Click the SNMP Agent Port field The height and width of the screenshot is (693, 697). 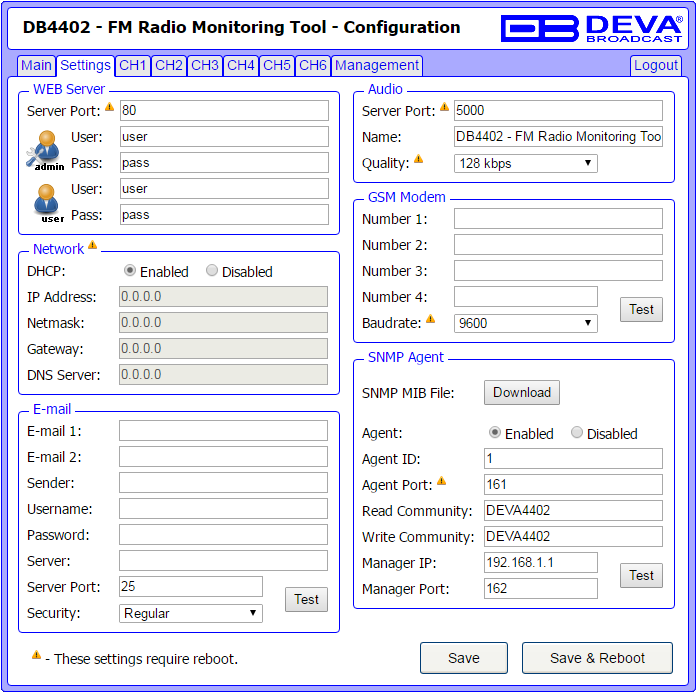click(573, 485)
